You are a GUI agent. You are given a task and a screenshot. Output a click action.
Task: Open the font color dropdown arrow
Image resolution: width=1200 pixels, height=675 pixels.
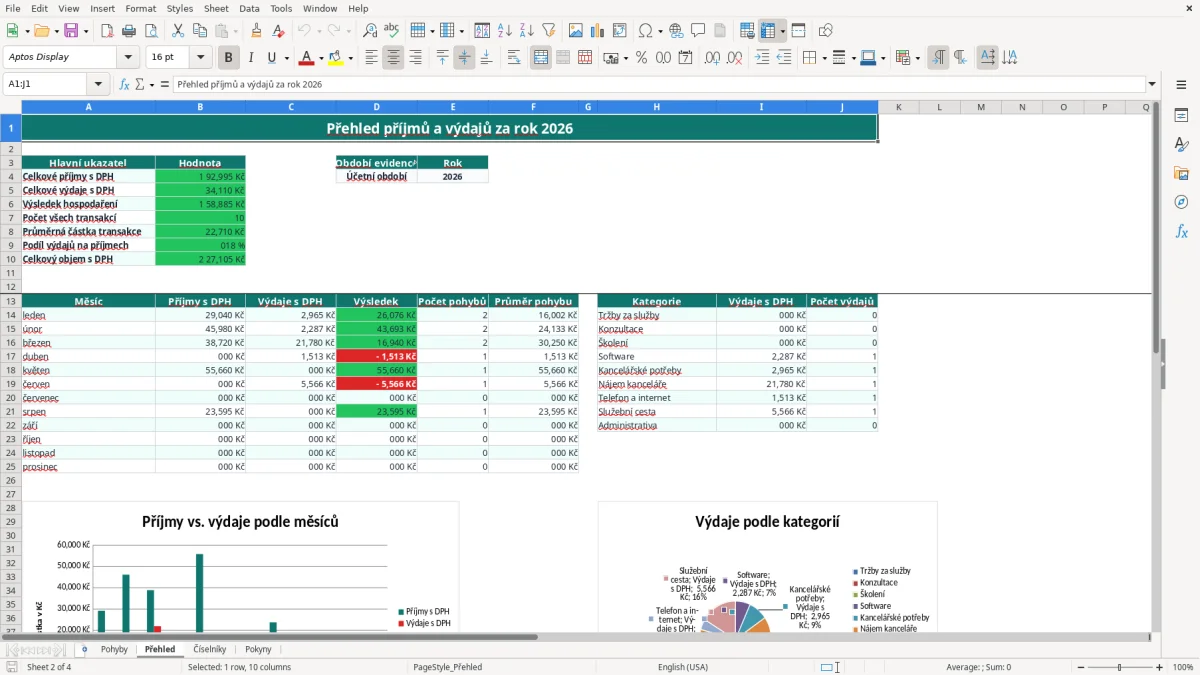pyautogui.click(x=321, y=58)
